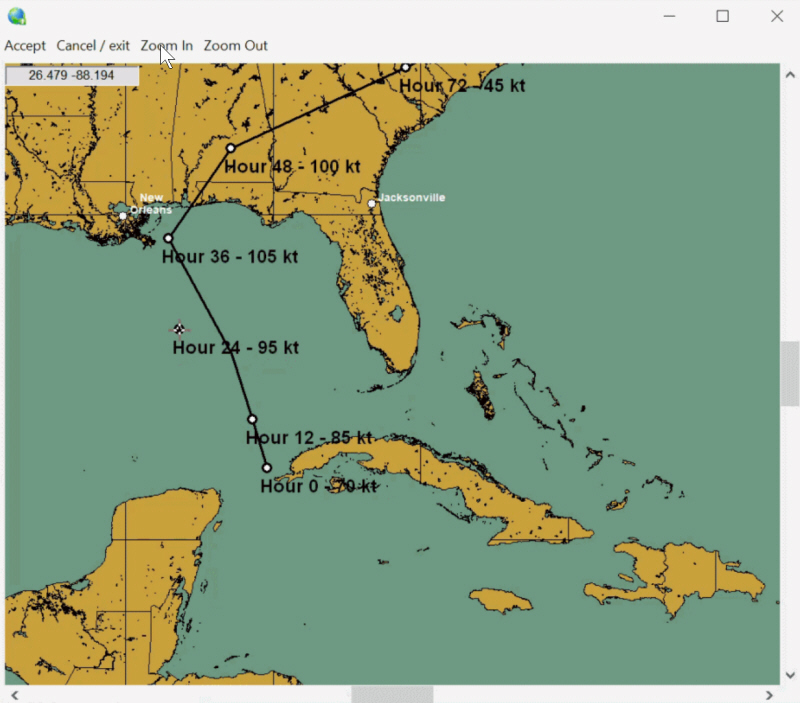This screenshot has width=800, height=703.
Task: Maximize the map window
Action: [722, 16]
